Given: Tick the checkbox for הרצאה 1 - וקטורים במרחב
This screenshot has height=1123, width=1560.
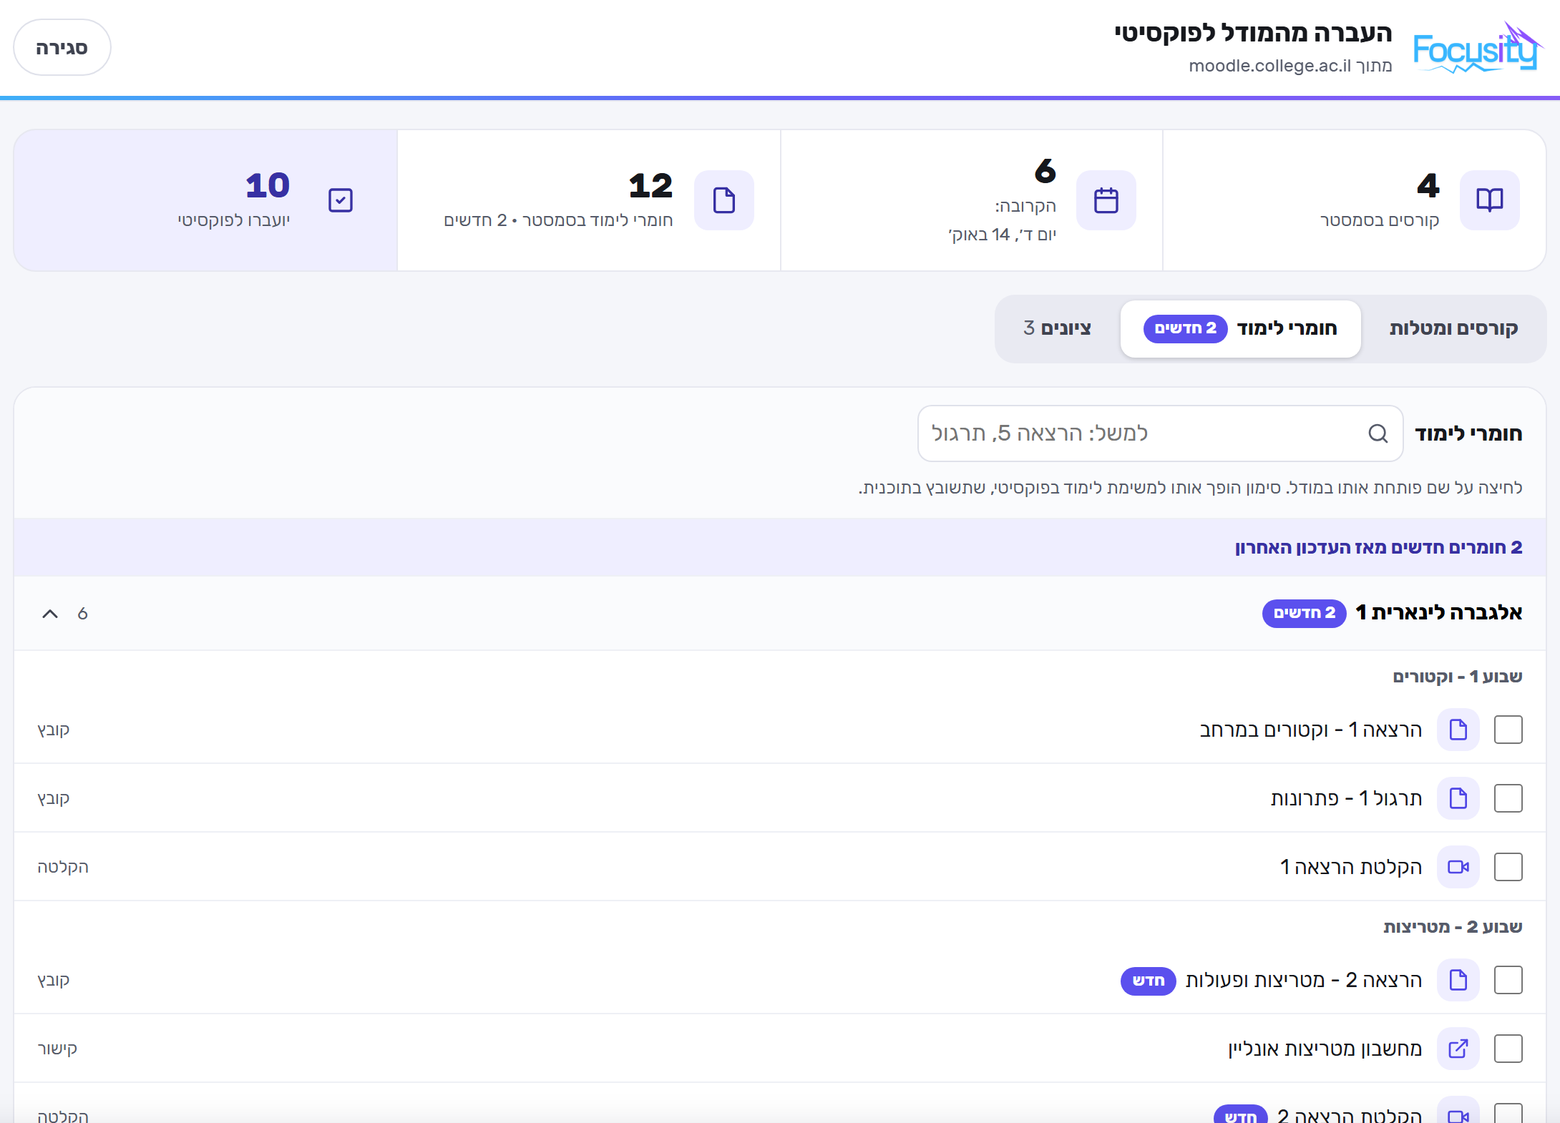Looking at the screenshot, I should pos(1508,729).
